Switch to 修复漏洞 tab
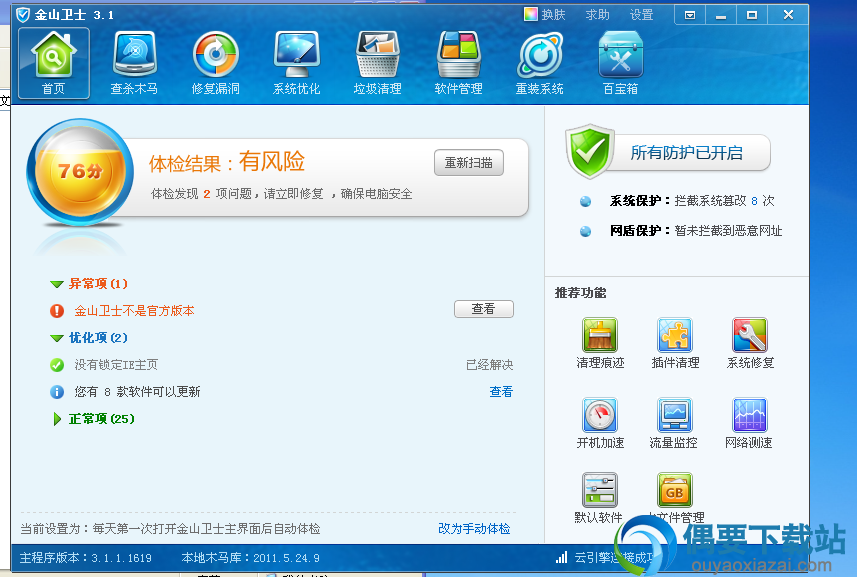 [x=215, y=63]
